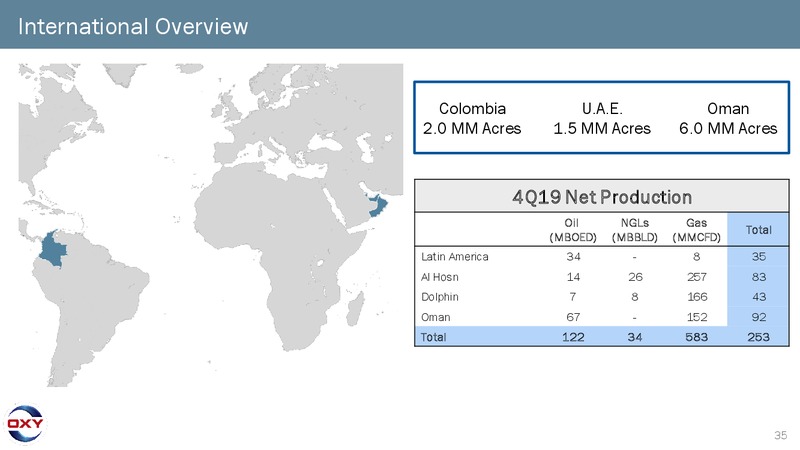Select '6.0 MM Acres' text
The image size is (800, 450).
click(728, 129)
